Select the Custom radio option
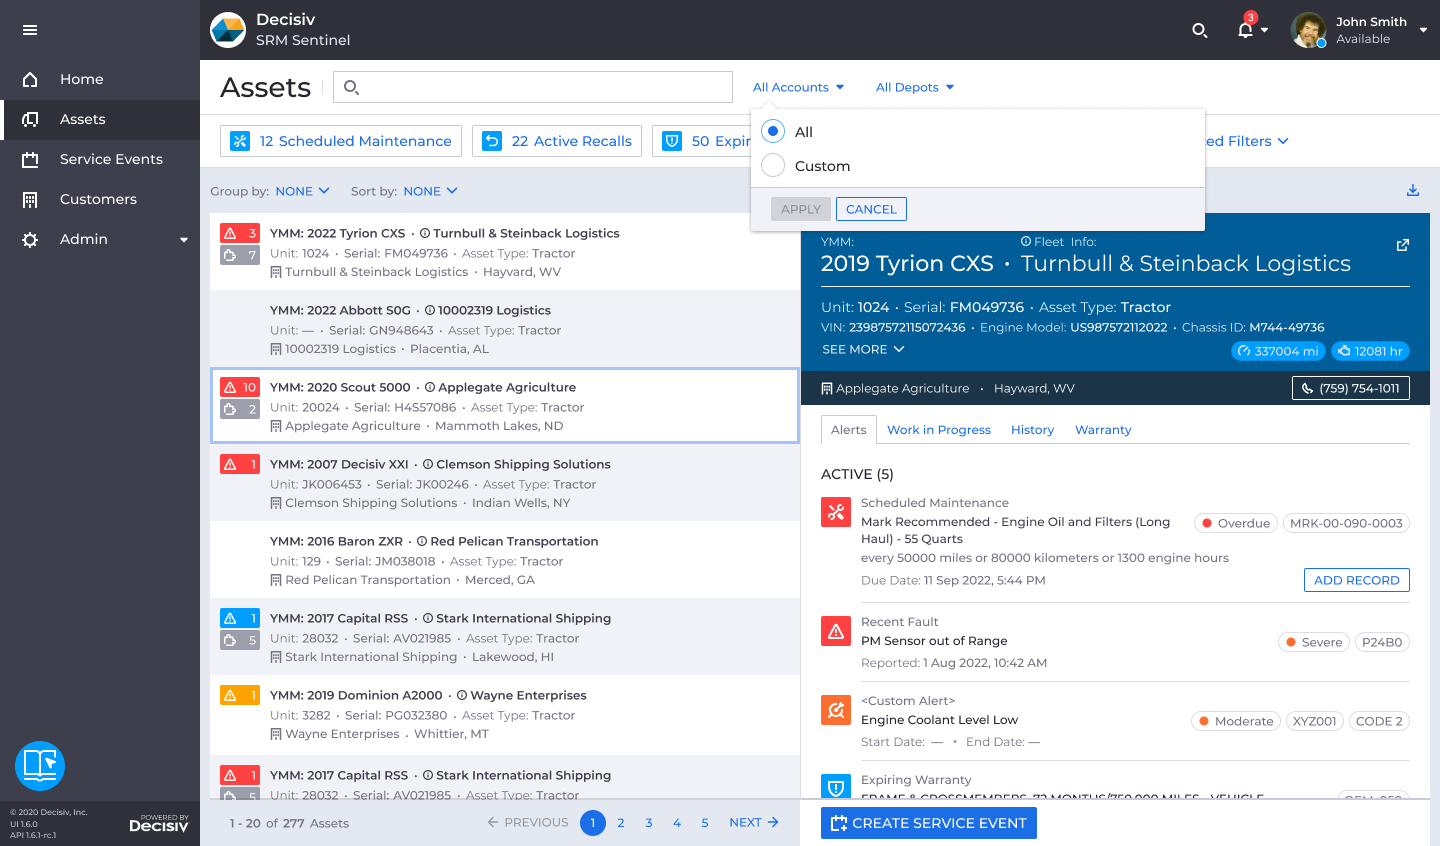This screenshot has height=846, width=1440. pyautogui.click(x=773, y=165)
